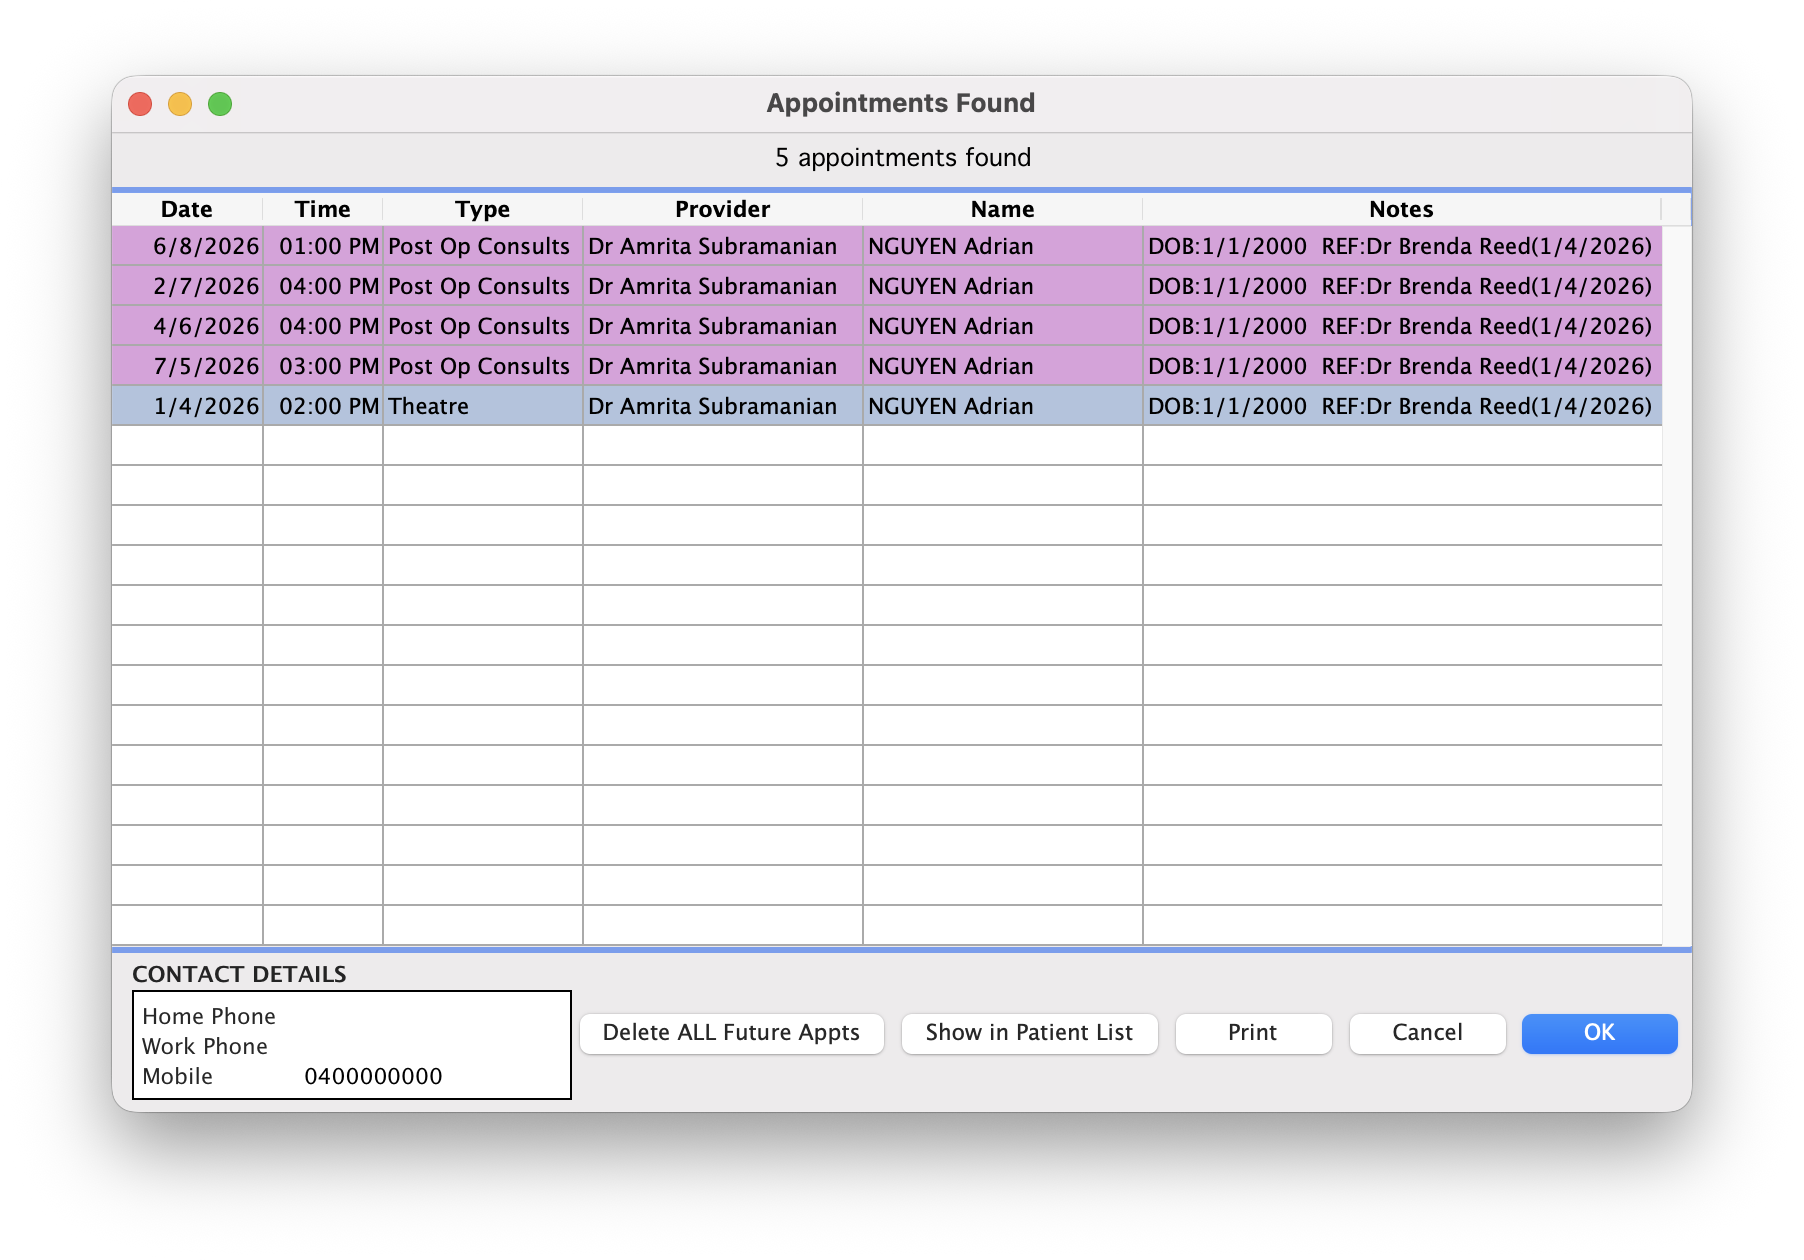Sort by the Time column header
The width and height of the screenshot is (1804, 1260).
point(323,209)
